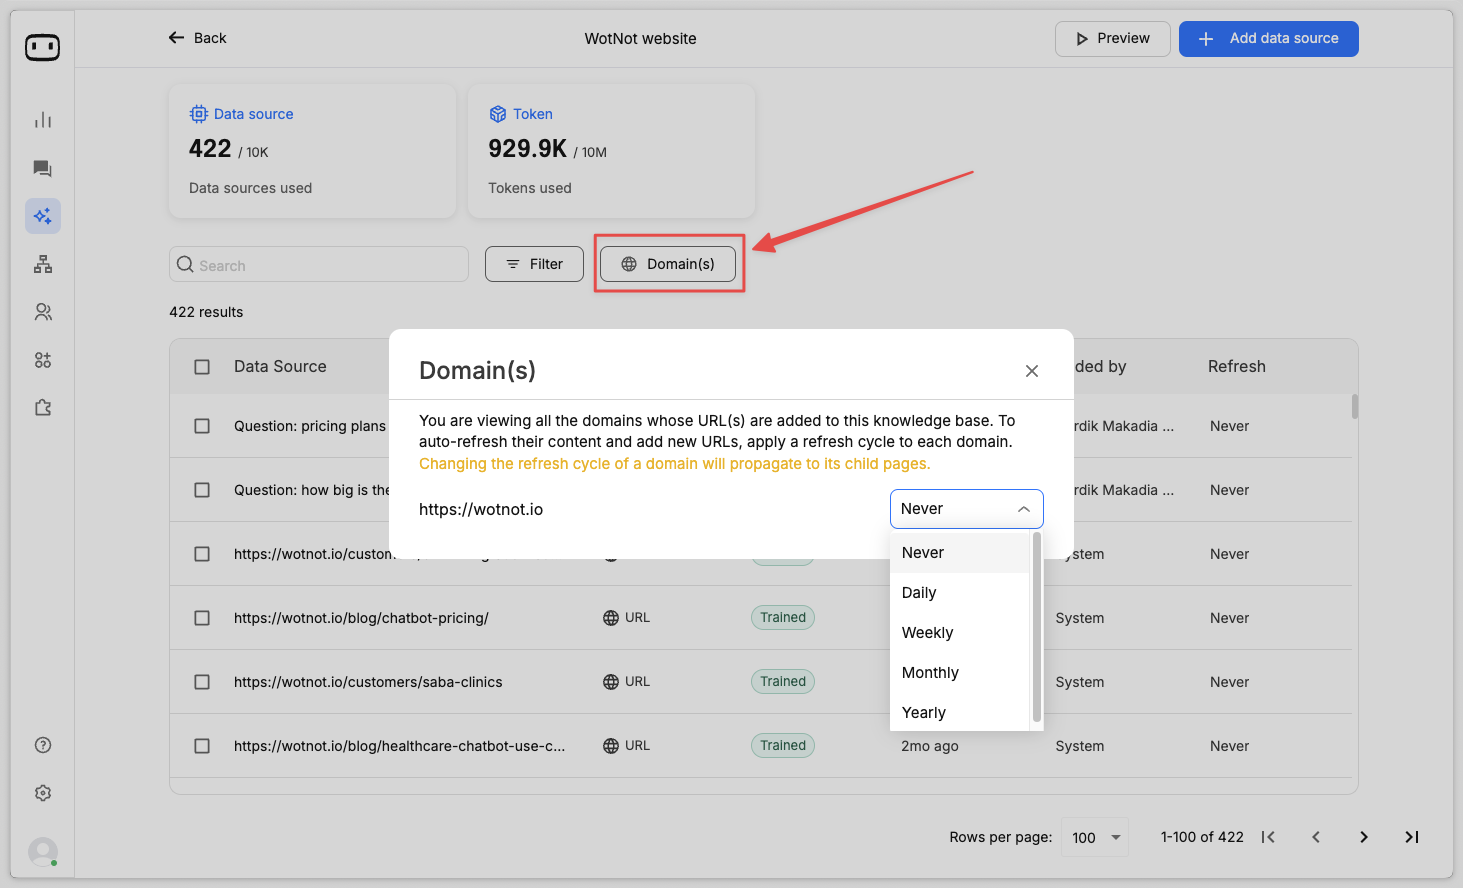Go to the last page of results
This screenshot has height=888, width=1463.
click(1411, 837)
